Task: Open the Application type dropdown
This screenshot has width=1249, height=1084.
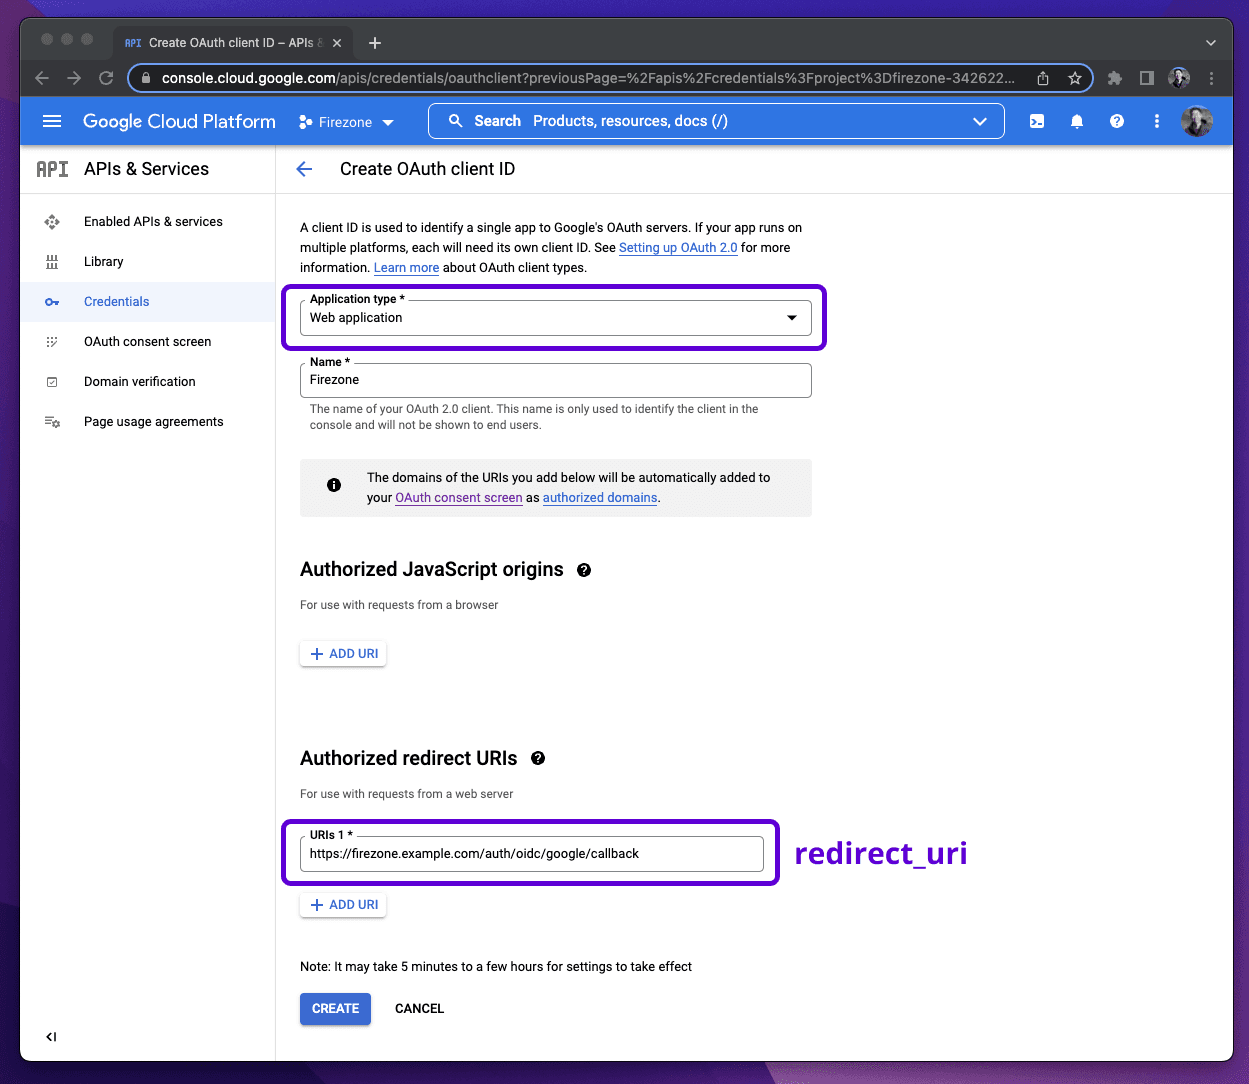Action: (x=792, y=317)
